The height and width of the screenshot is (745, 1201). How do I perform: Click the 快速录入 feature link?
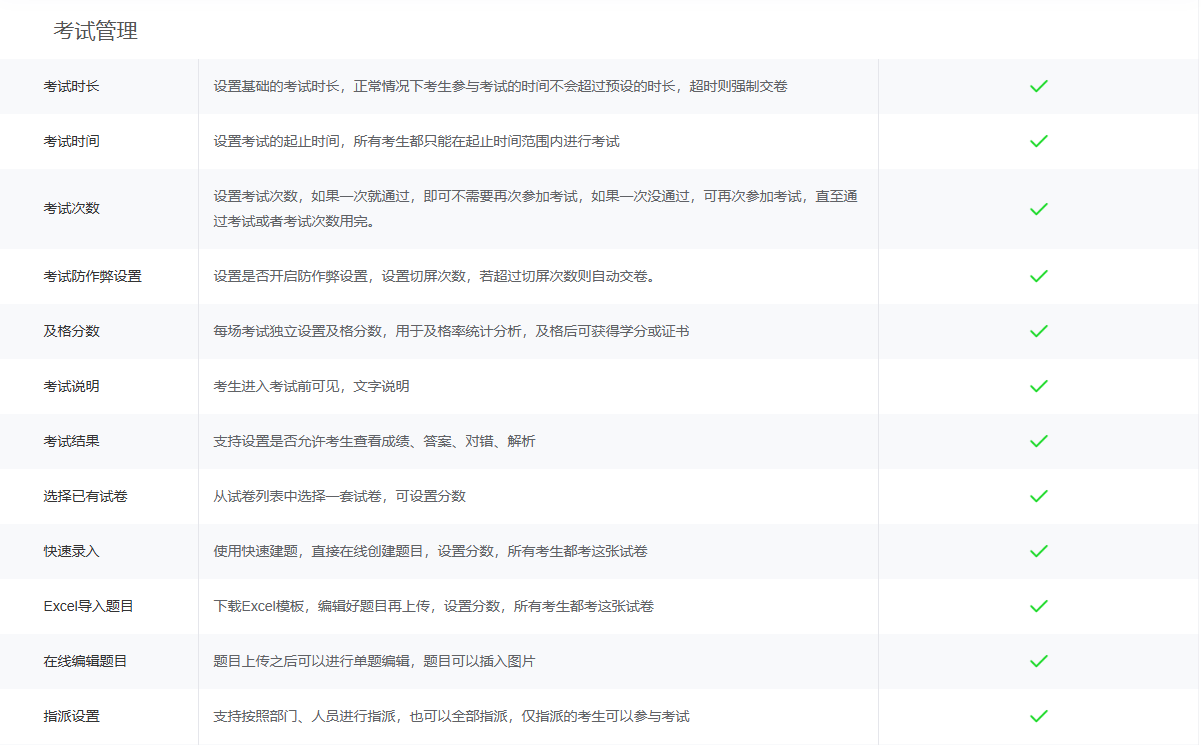[64, 550]
